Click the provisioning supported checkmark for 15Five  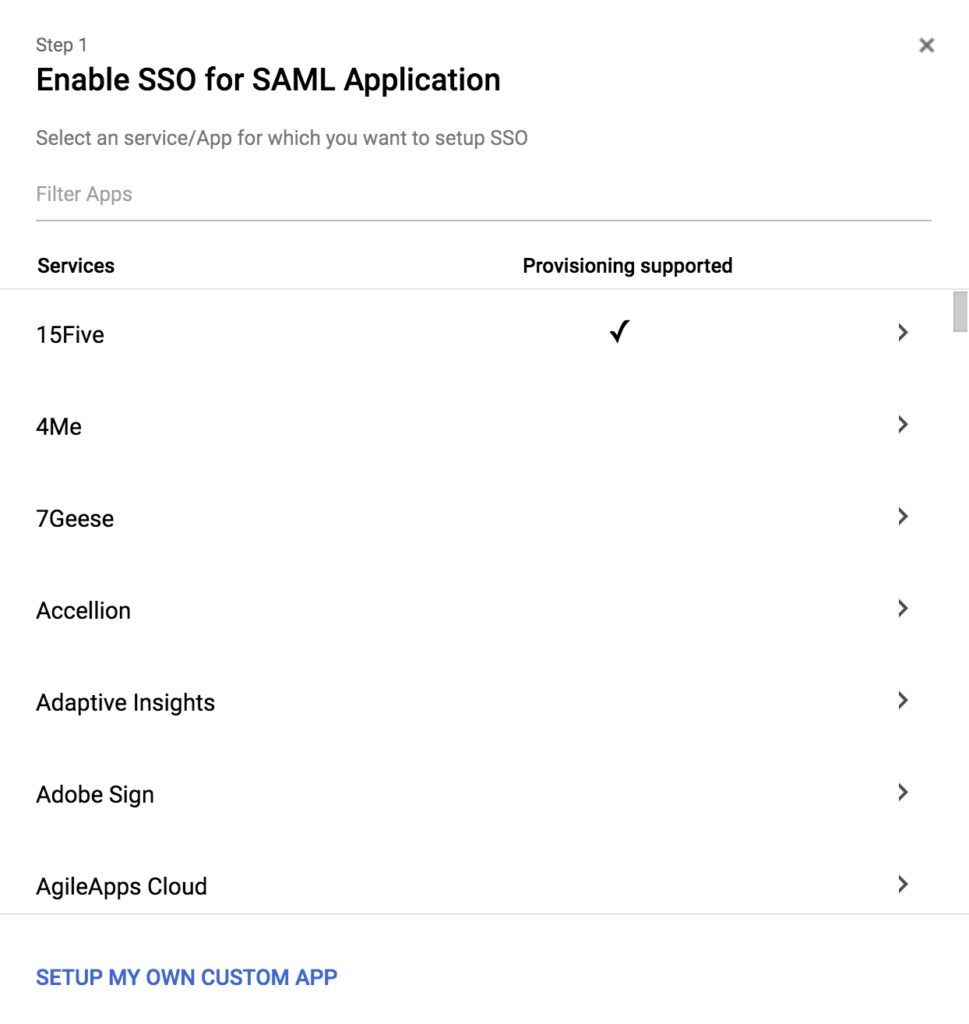(618, 331)
